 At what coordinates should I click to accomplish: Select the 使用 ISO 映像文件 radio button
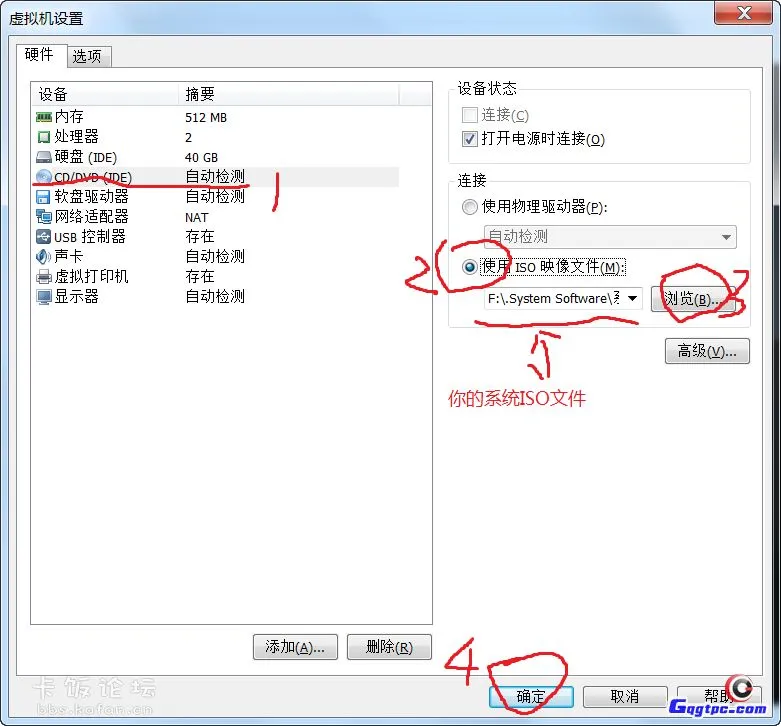pyautogui.click(x=469, y=267)
